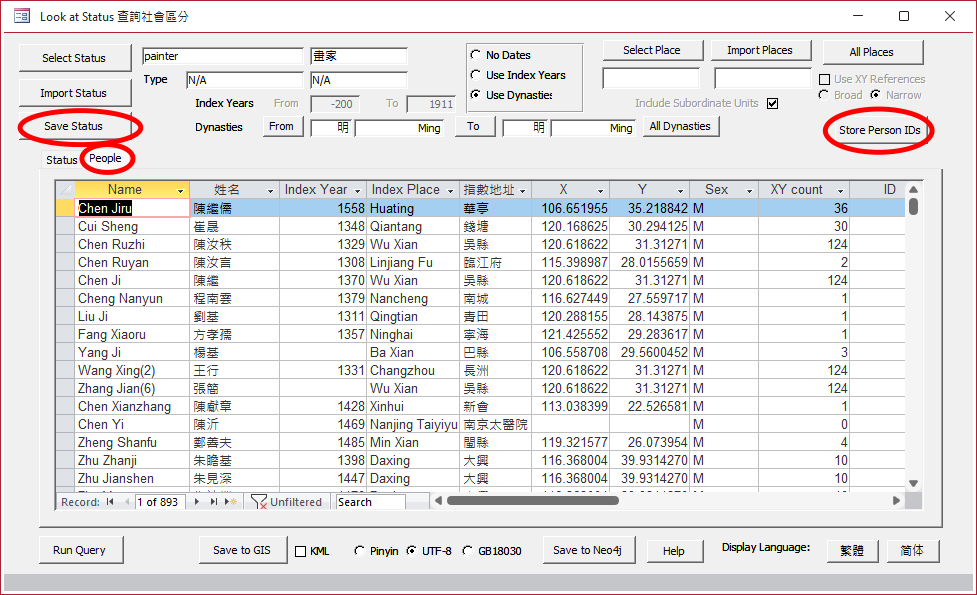Click the Access form icon in title bar

[x=21, y=16]
